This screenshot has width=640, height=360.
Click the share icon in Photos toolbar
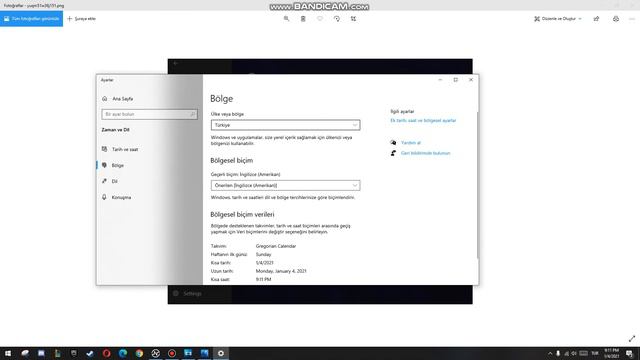point(596,19)
